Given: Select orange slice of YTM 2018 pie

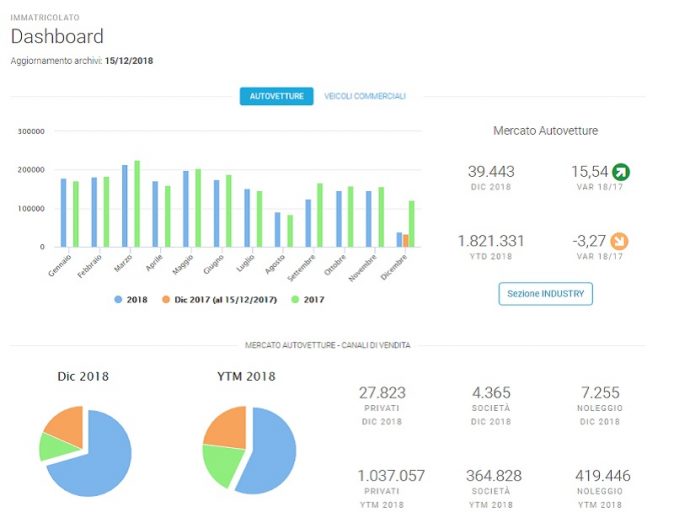Looking at the screenshot, I should pos(229,428).
